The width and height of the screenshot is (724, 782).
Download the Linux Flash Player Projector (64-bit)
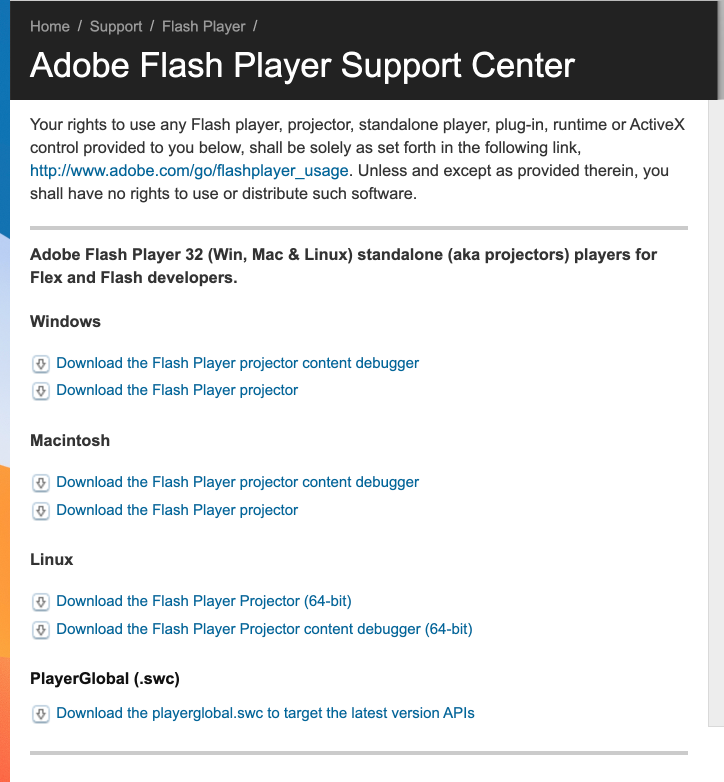point(204,601)
